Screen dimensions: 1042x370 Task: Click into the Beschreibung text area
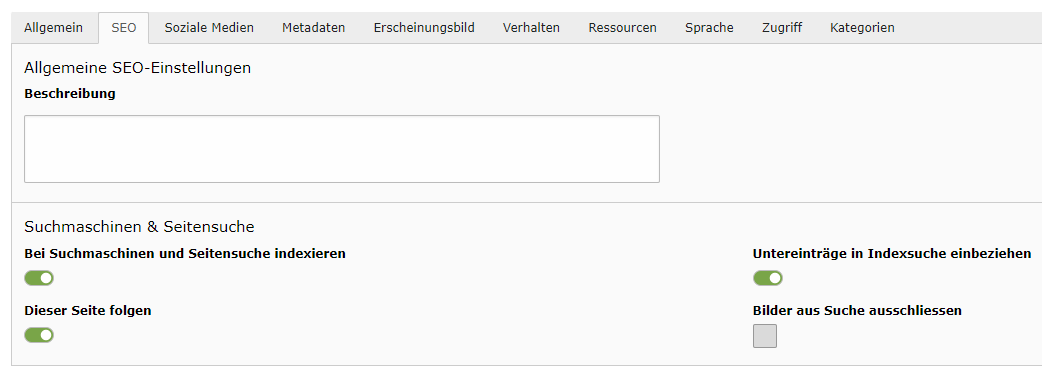tap(342, 149)
